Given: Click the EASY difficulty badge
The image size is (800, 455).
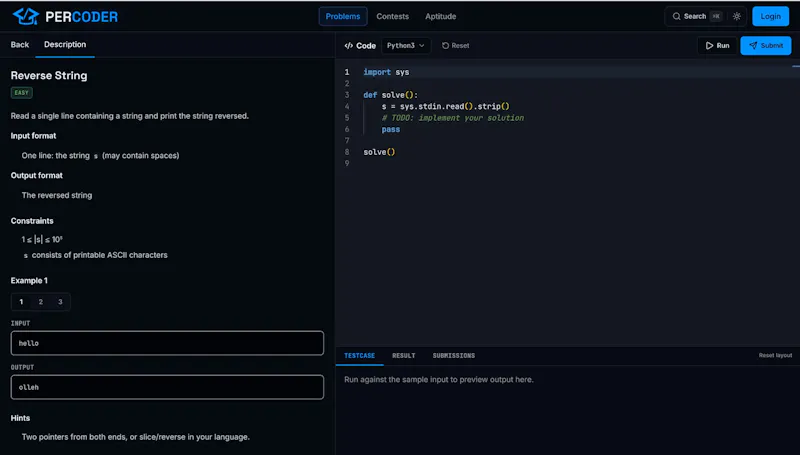Looking at the screenshot, I should pos(21,93).
